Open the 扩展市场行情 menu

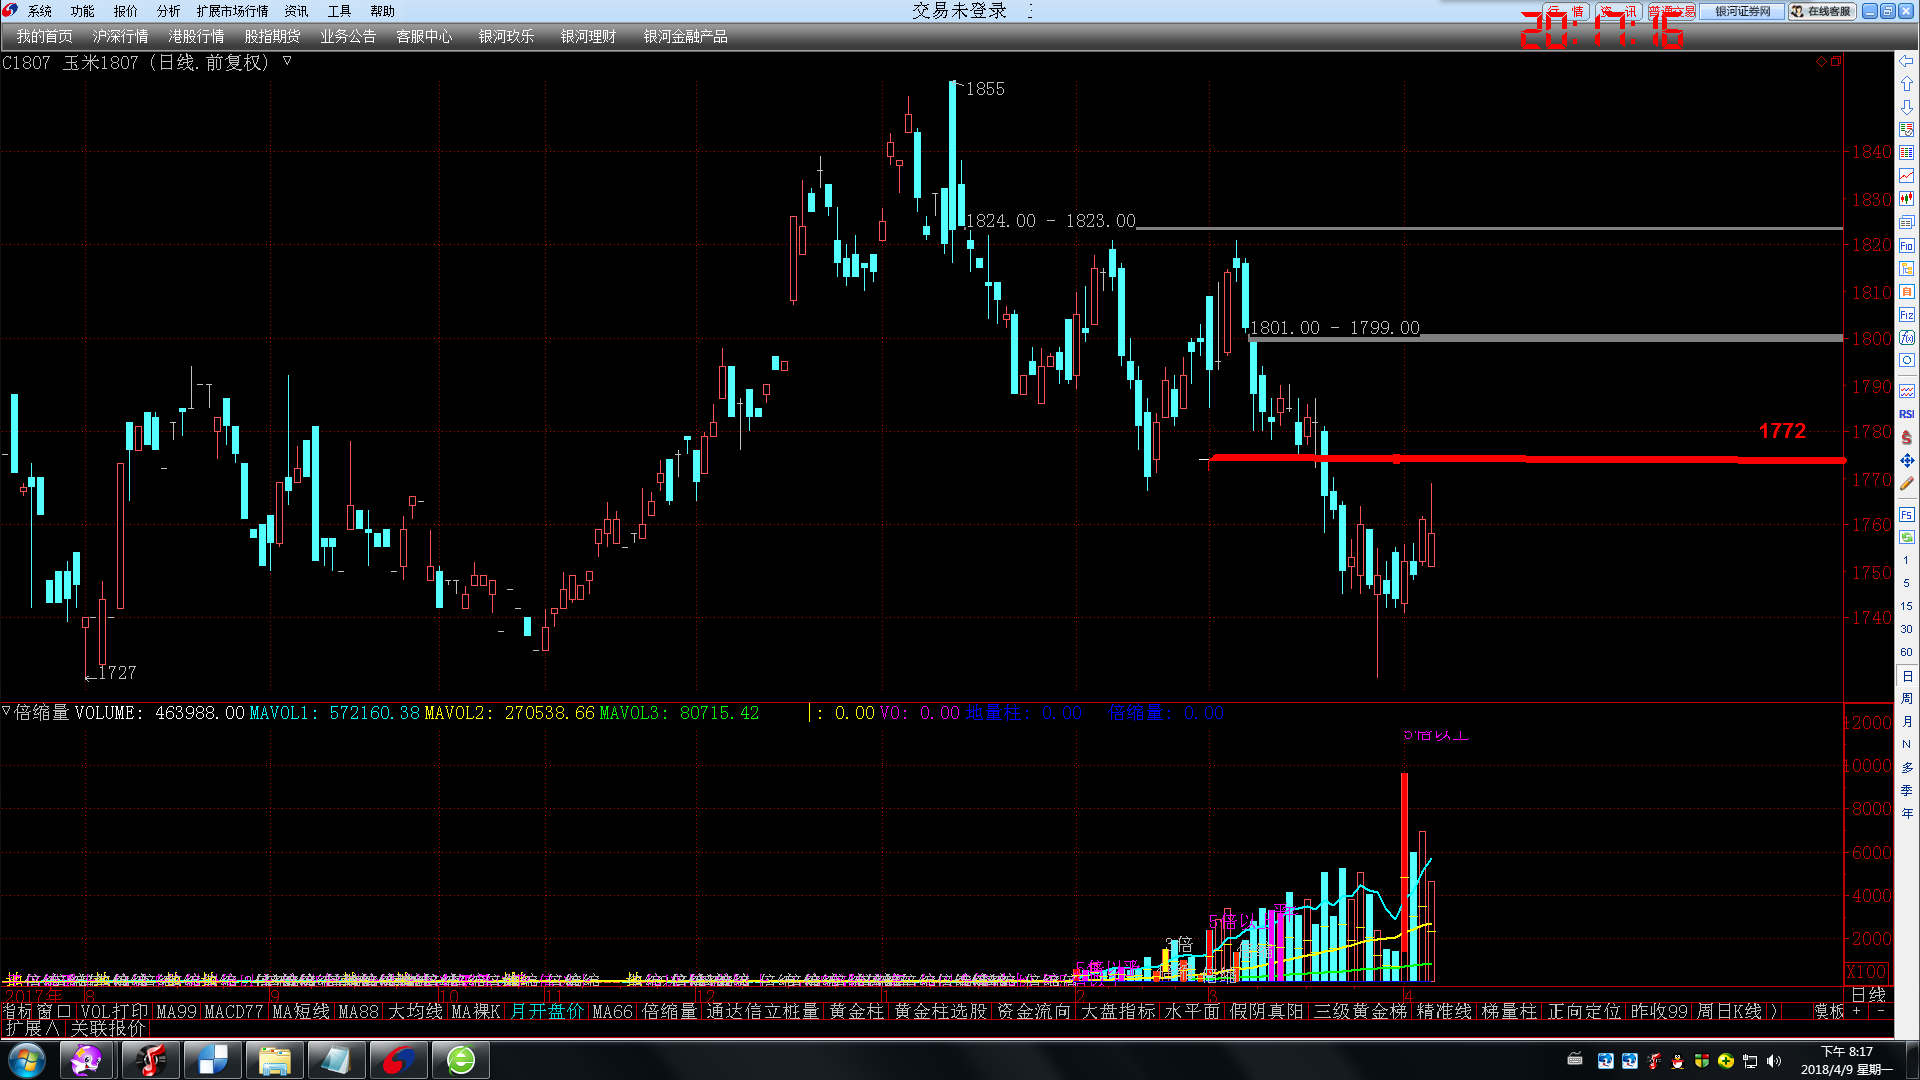coord(232,11)
